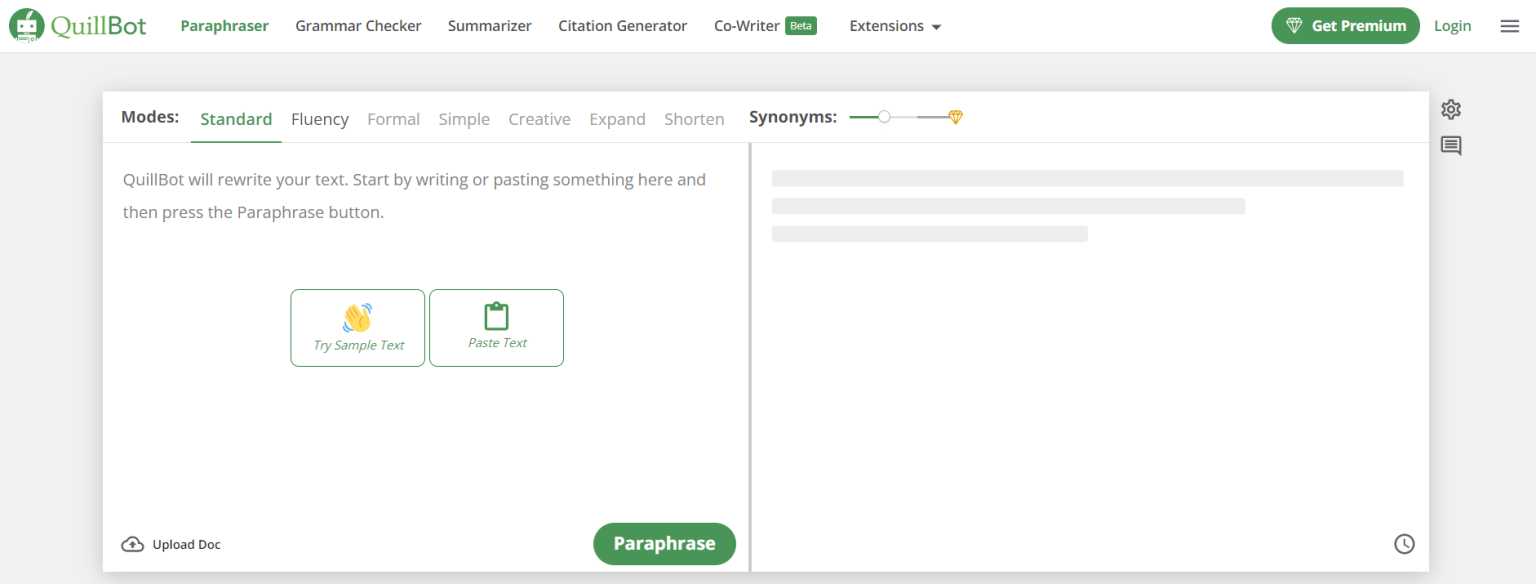
Task: Click the premium diamond on synonyms slider
Action: click(955, 117)
